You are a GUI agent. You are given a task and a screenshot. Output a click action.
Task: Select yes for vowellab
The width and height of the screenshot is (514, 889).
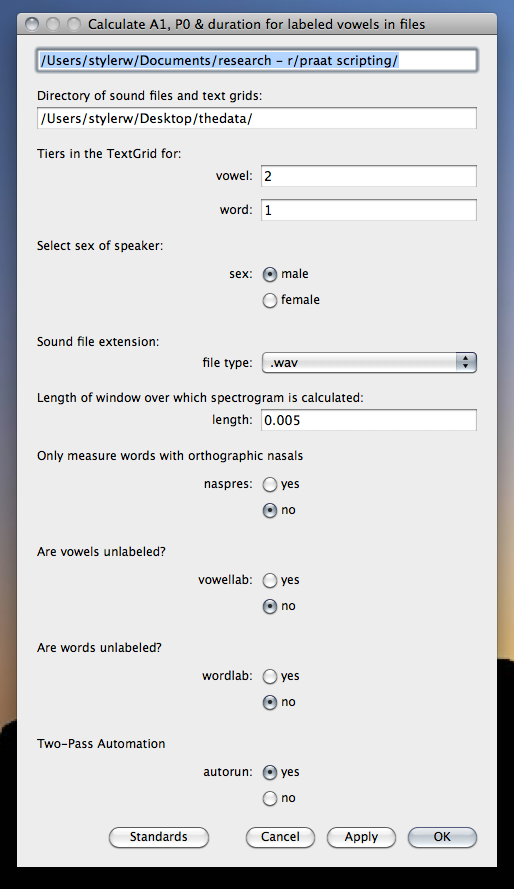[270, 581]
